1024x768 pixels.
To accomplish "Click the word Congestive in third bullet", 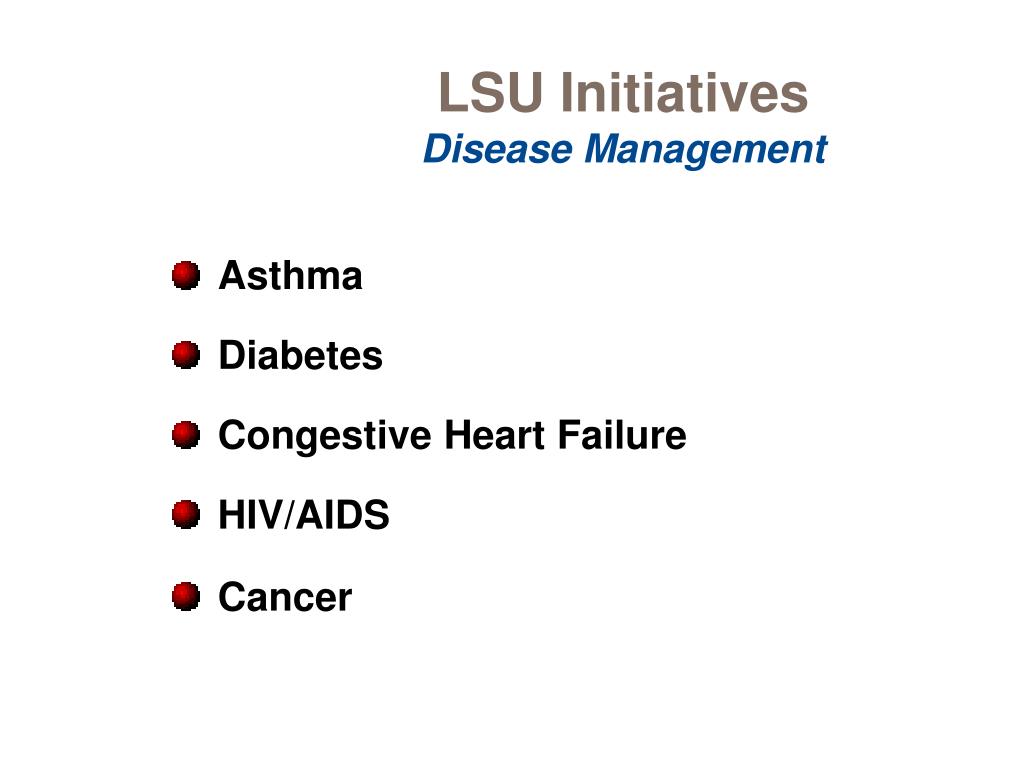I will (325, 437).
